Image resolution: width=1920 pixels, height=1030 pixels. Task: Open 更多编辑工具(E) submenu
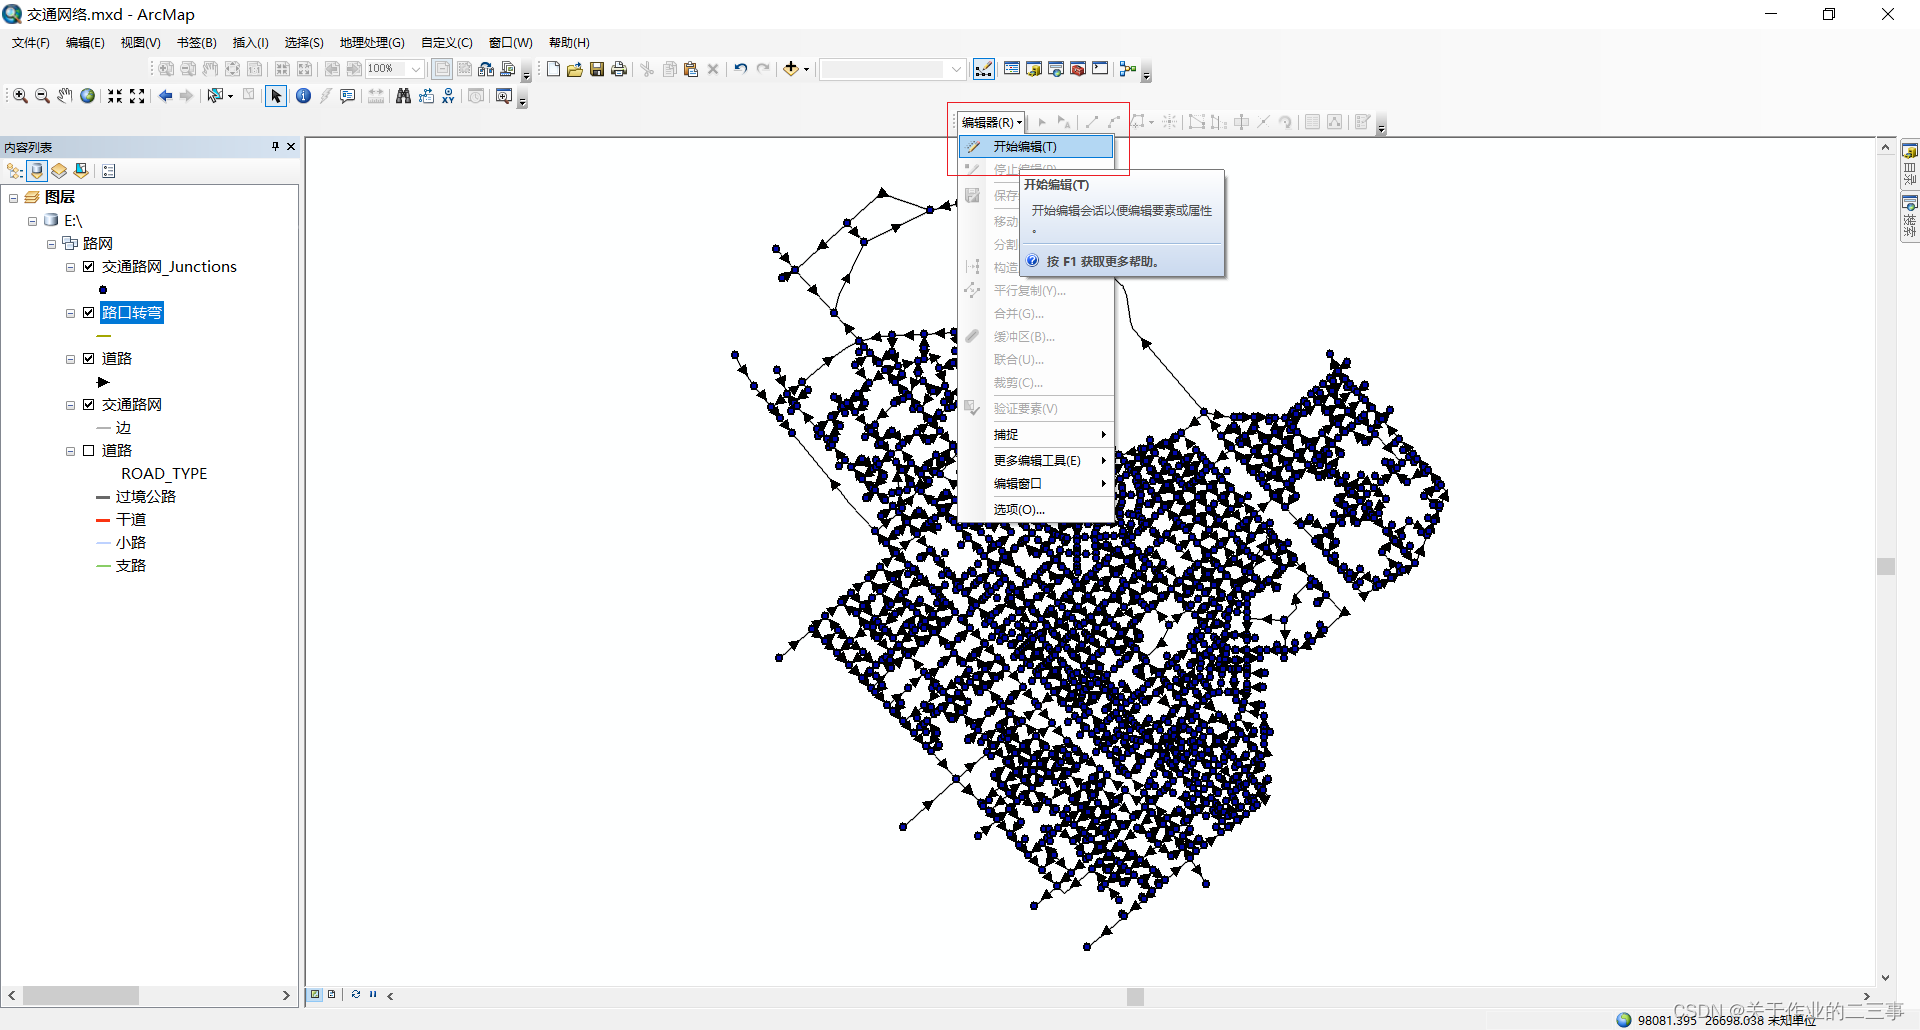[1036, 460]
